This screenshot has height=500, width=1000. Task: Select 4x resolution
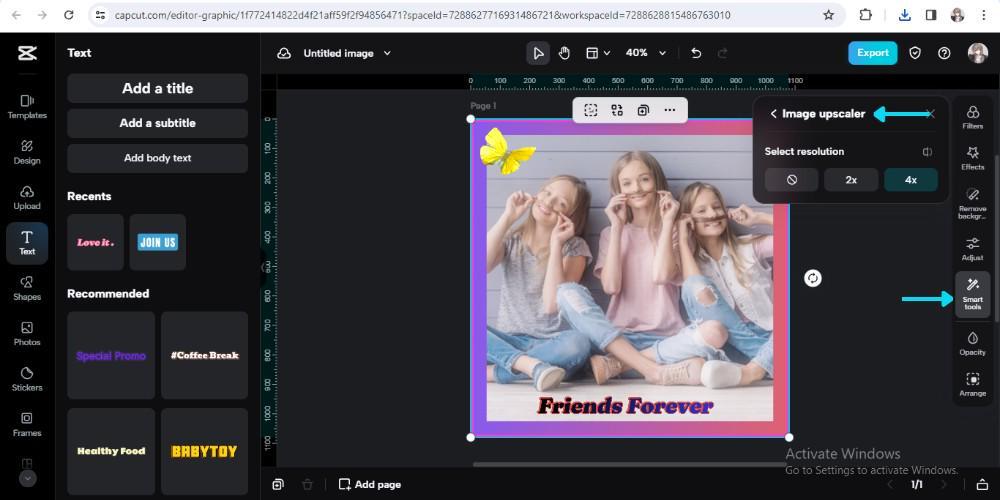[911, 180]
